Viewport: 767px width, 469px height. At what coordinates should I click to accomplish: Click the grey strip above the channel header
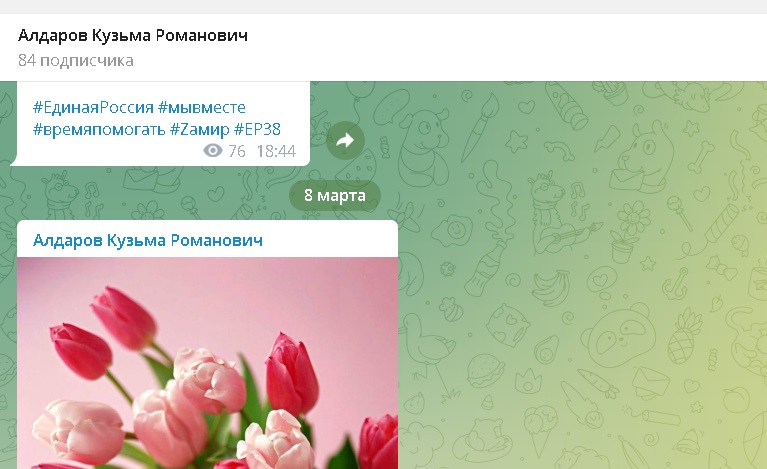point(383,6)
